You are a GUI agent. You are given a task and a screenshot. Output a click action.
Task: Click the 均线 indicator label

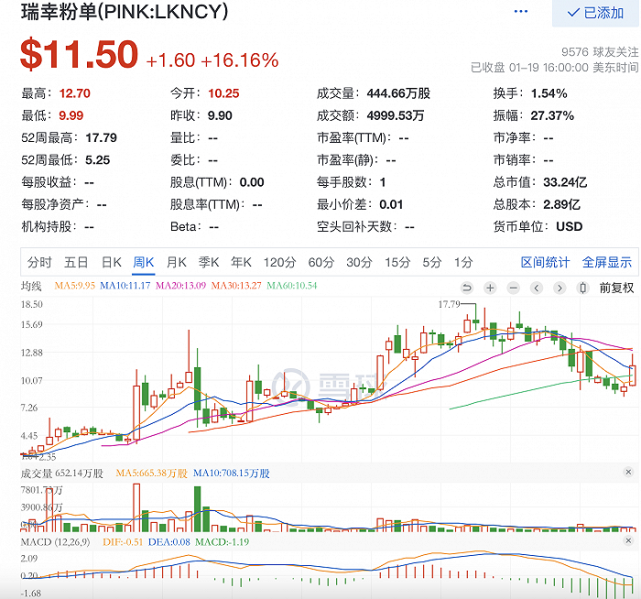tap(31, 286)
